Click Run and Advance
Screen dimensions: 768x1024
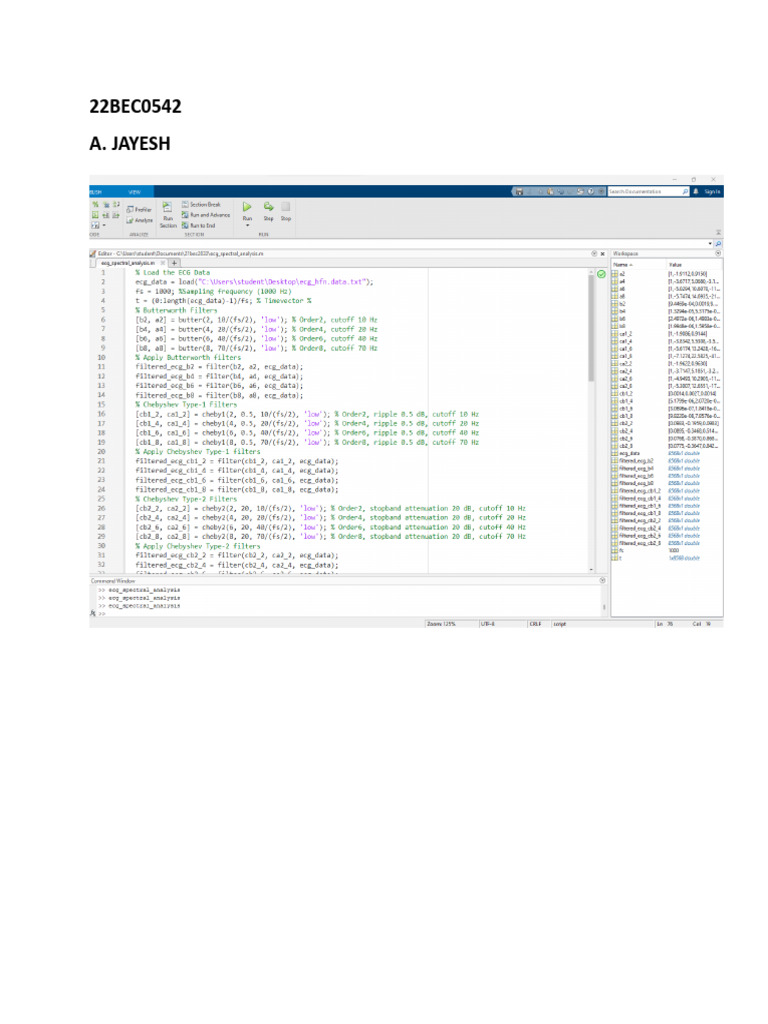point(206,215)
